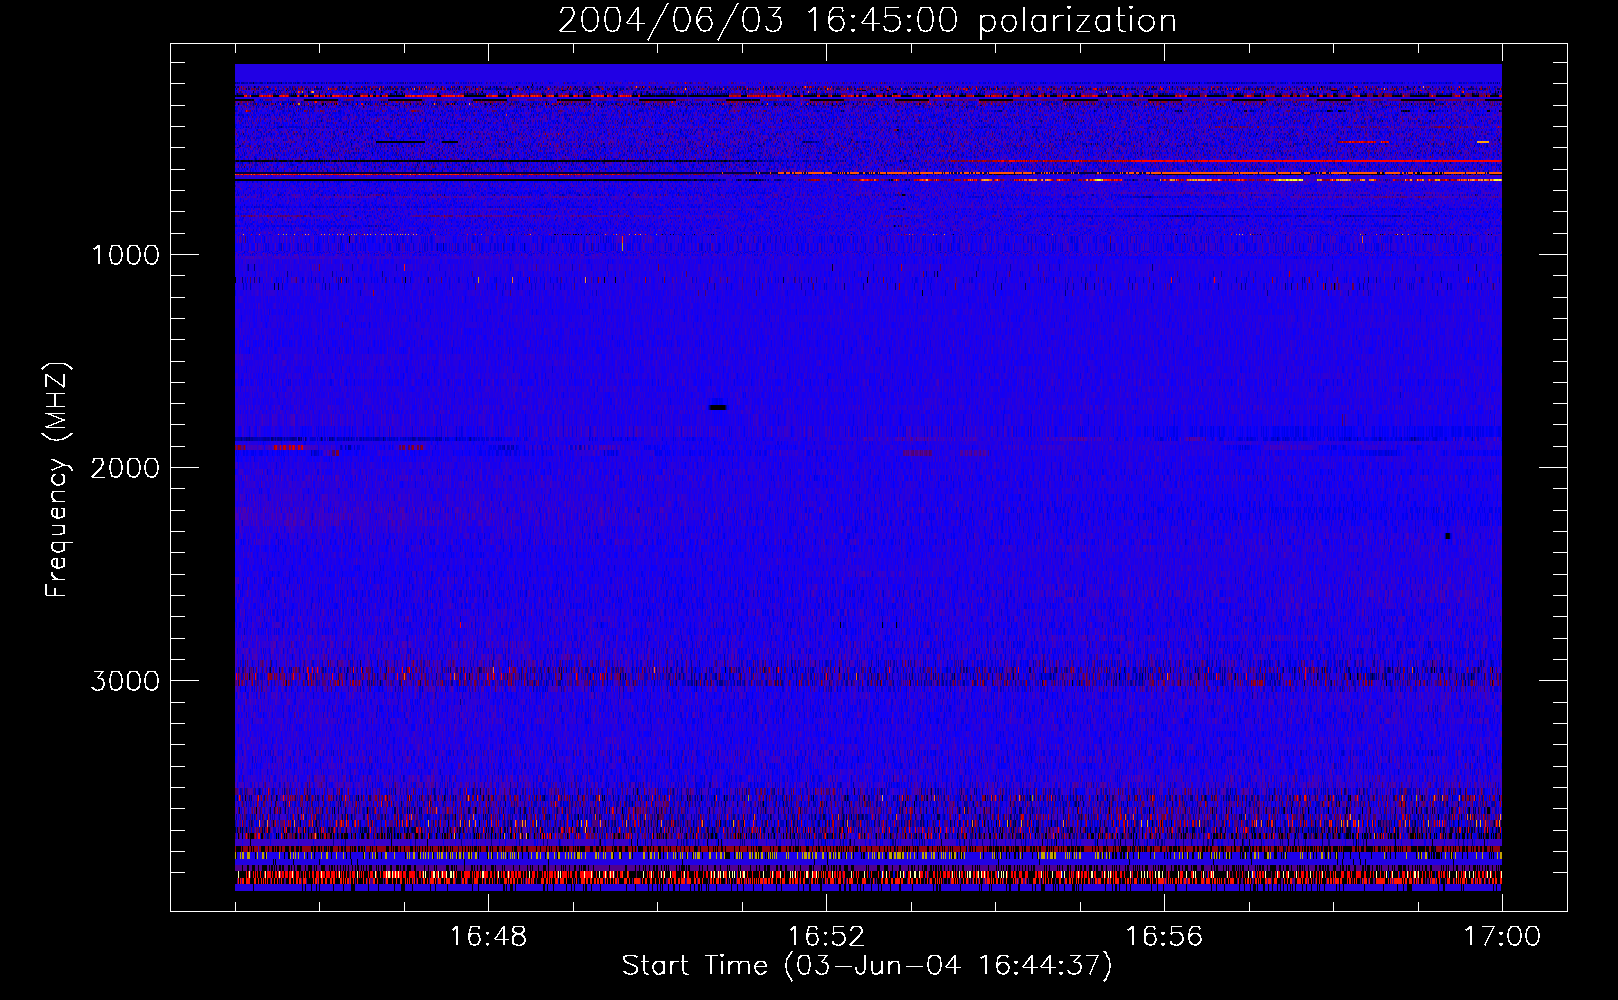This screenshot has width=1618, height=1000.
Task: Select the 3000 frequency tick label
Action: click(125, 681)
